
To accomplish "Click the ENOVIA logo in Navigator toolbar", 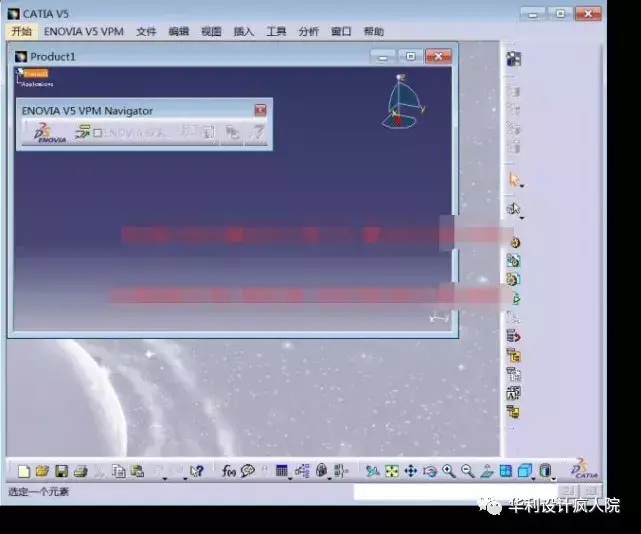I will coord(50,132).
